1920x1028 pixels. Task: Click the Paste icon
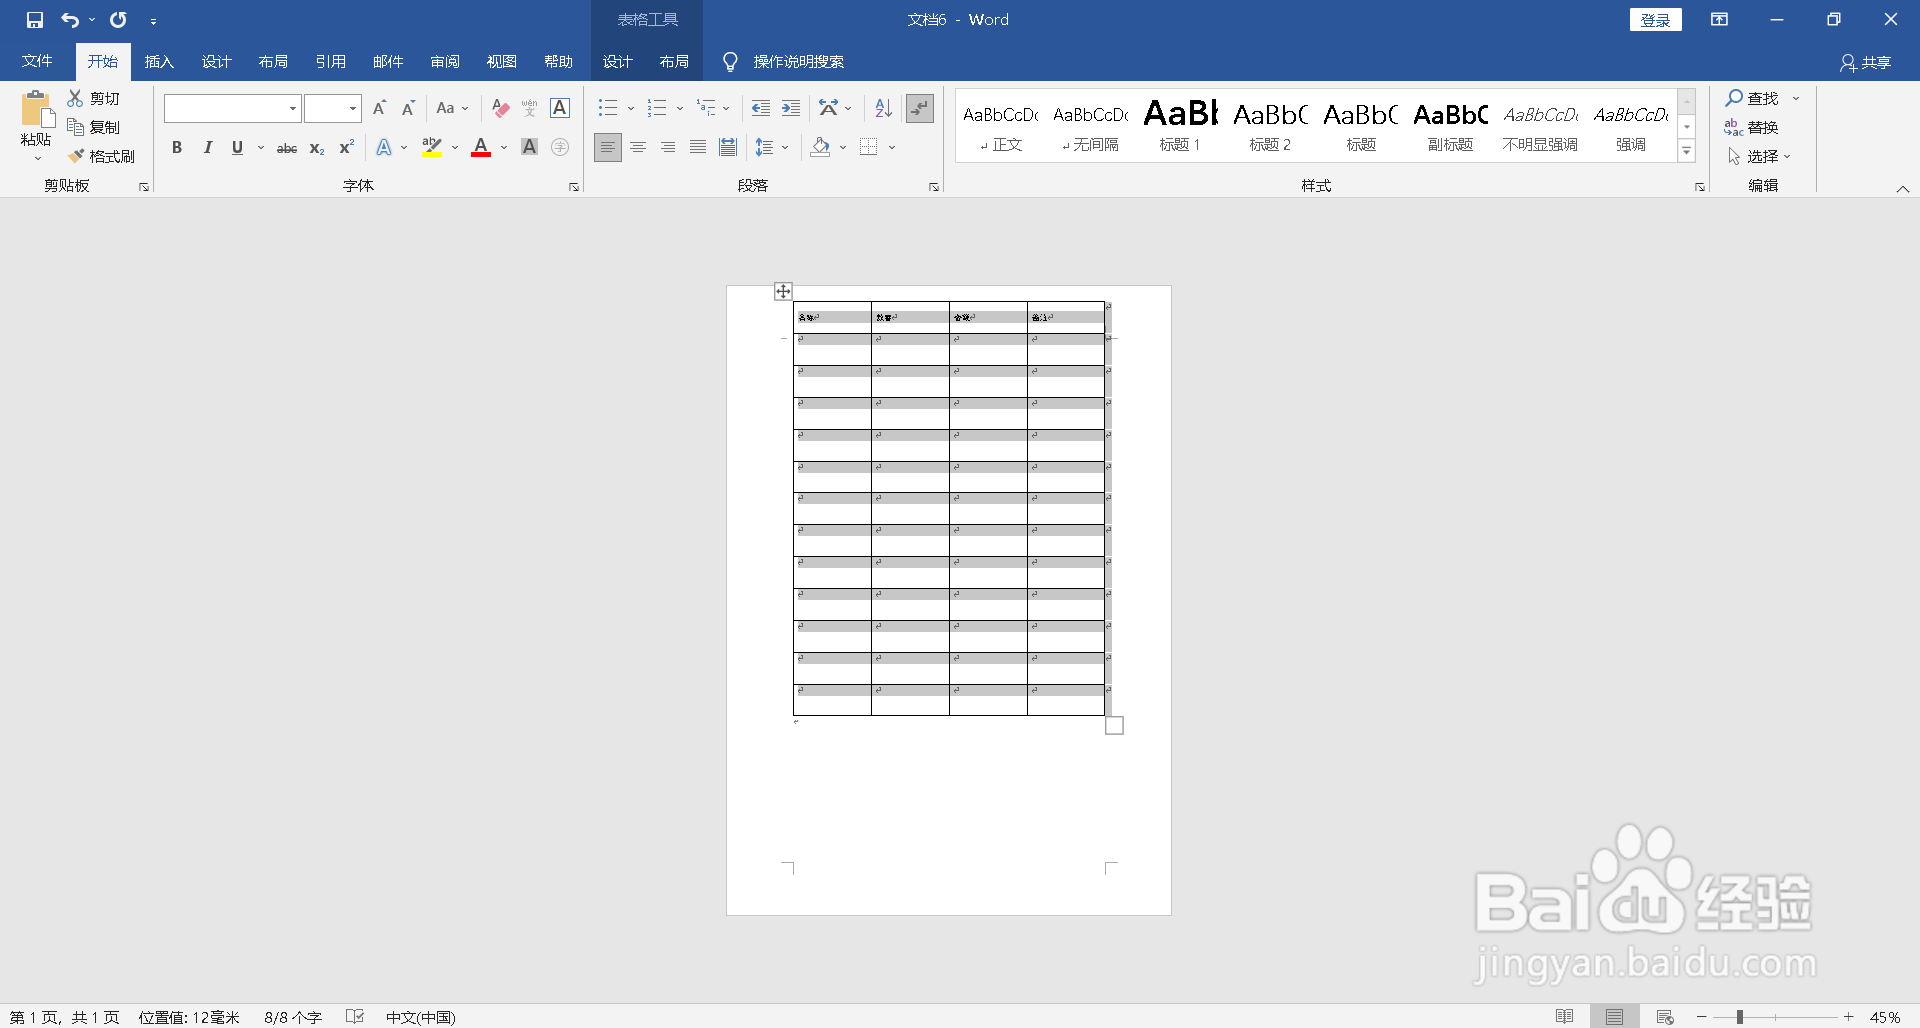click(x=37, y=110)
